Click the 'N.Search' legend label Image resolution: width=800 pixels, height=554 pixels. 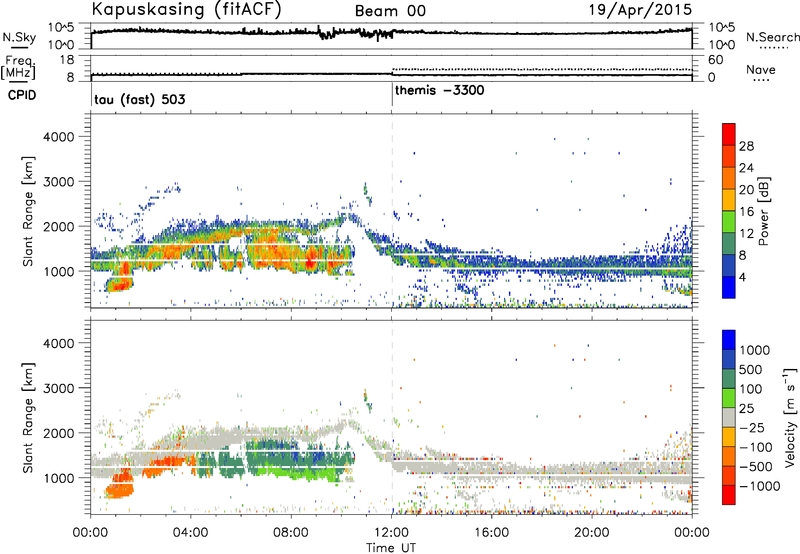(x=772, y=37)
